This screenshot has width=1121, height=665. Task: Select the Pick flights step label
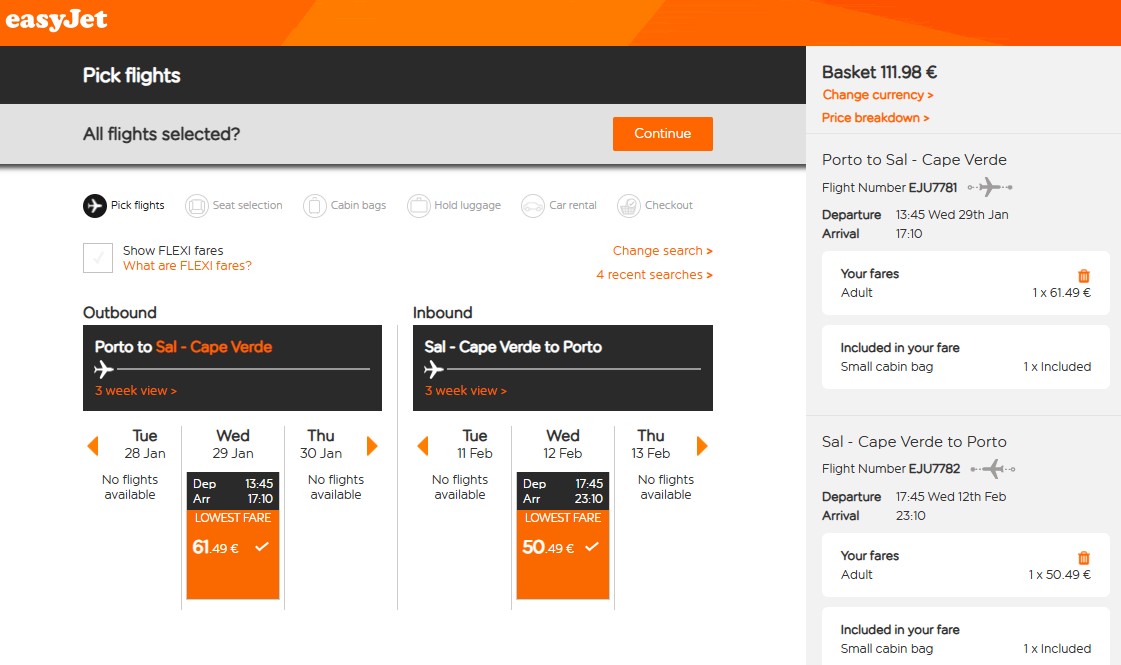click(137, 205)
